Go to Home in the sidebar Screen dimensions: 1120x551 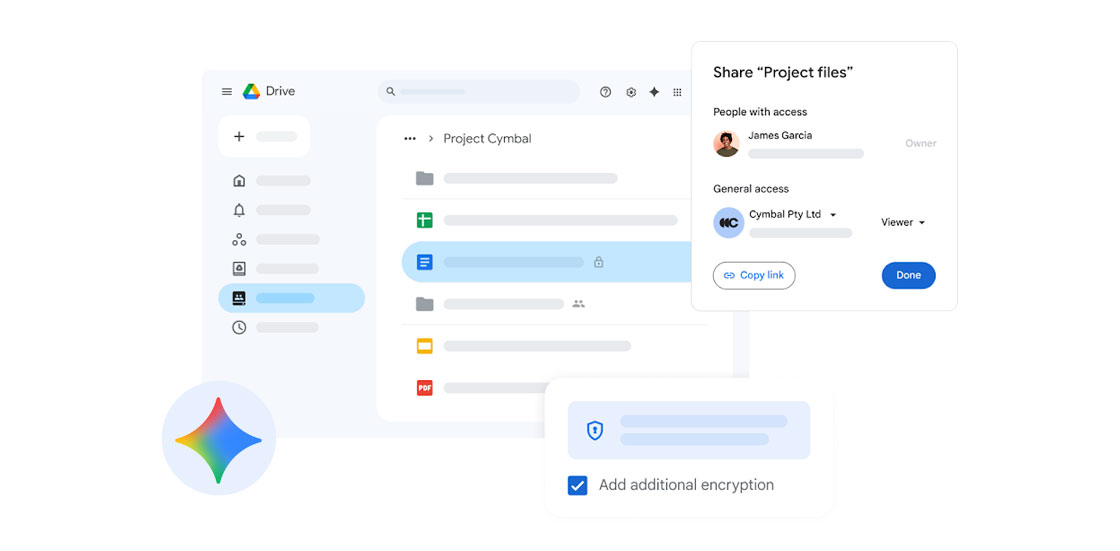point(239,181)
